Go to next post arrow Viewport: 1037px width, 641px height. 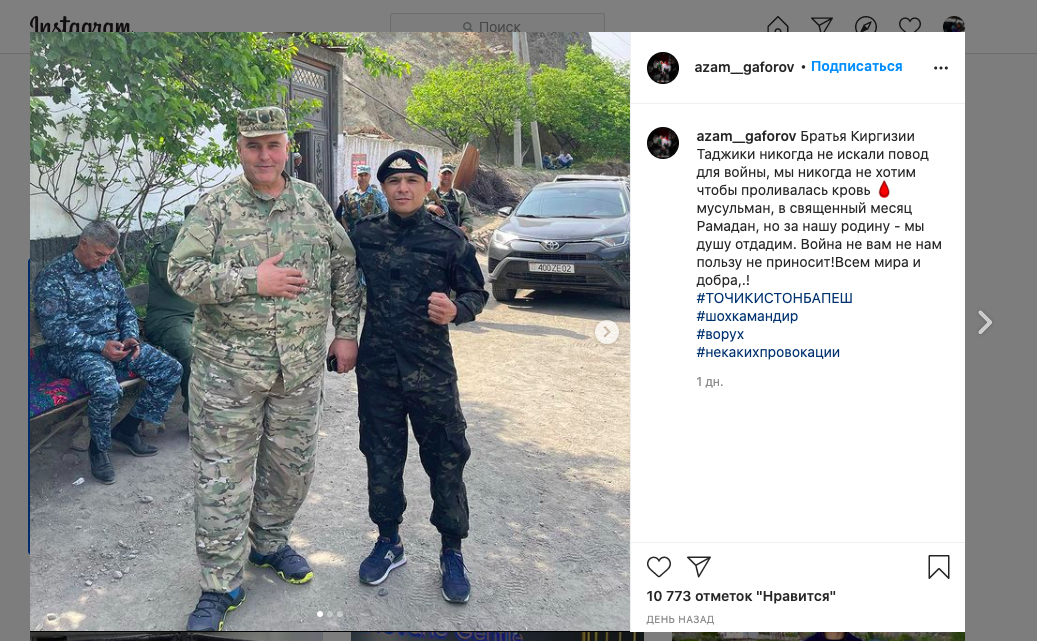coord(985,323)
